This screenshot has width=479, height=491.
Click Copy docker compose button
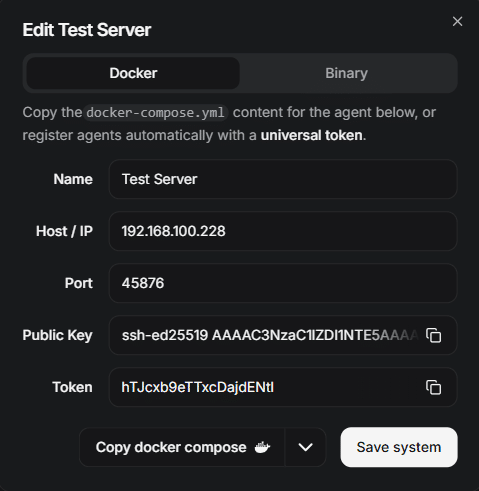pos(182,447)
